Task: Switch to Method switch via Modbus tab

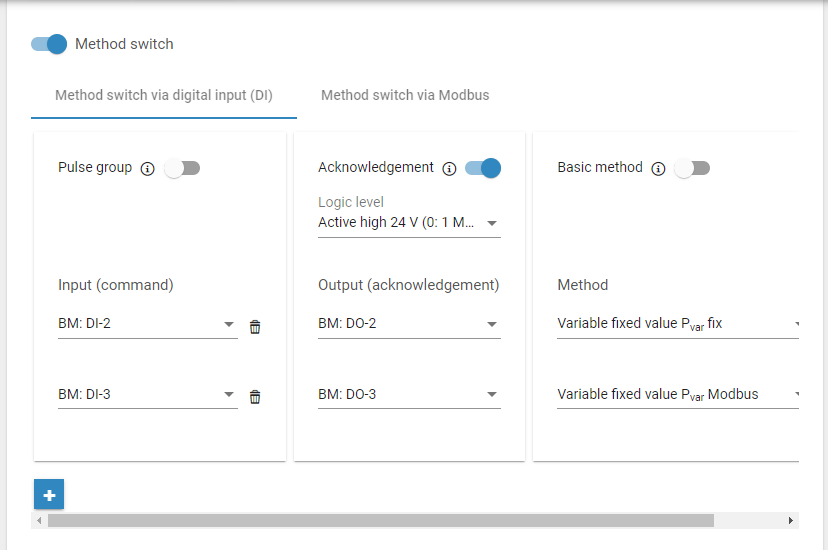Action: click(x=405, y=96)
